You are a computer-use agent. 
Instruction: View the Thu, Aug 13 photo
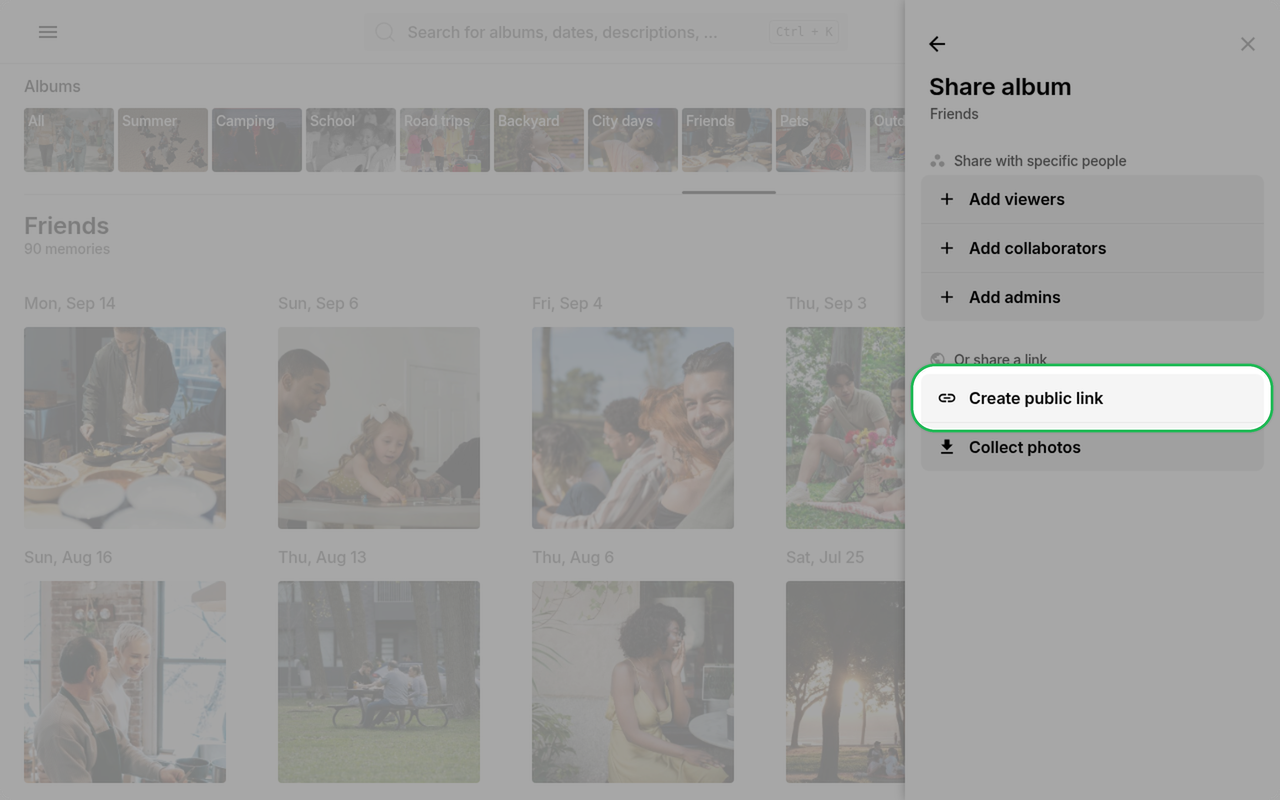(379, 682)
